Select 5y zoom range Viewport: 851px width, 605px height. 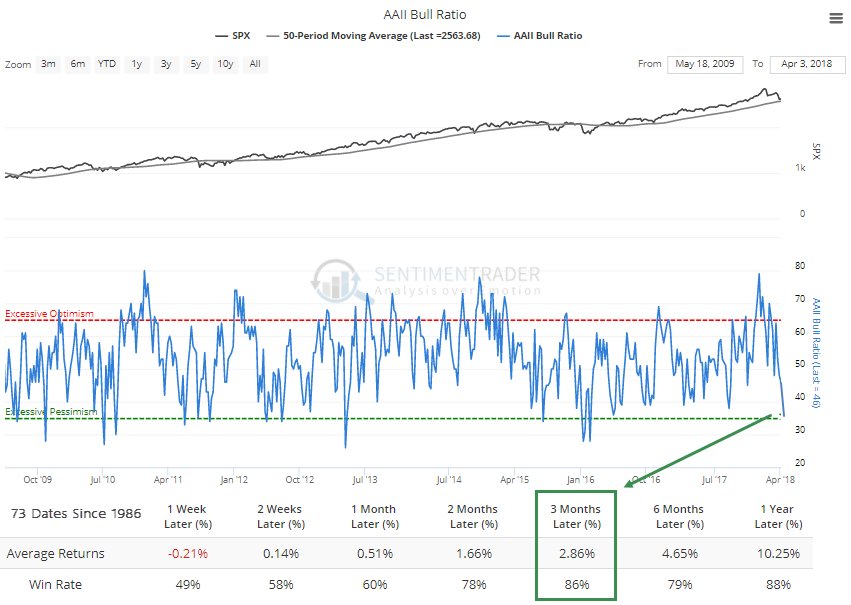196,64
